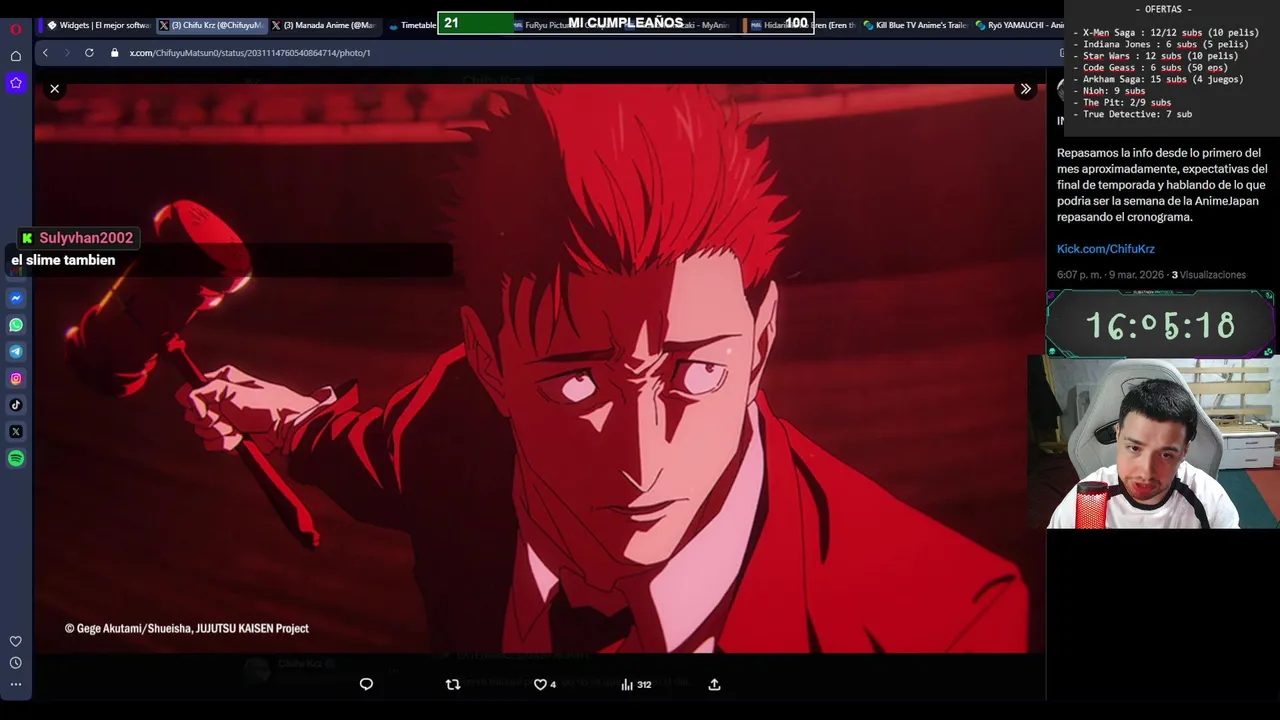Open bookmarks heart icon in sidebar

coord(16,641)
